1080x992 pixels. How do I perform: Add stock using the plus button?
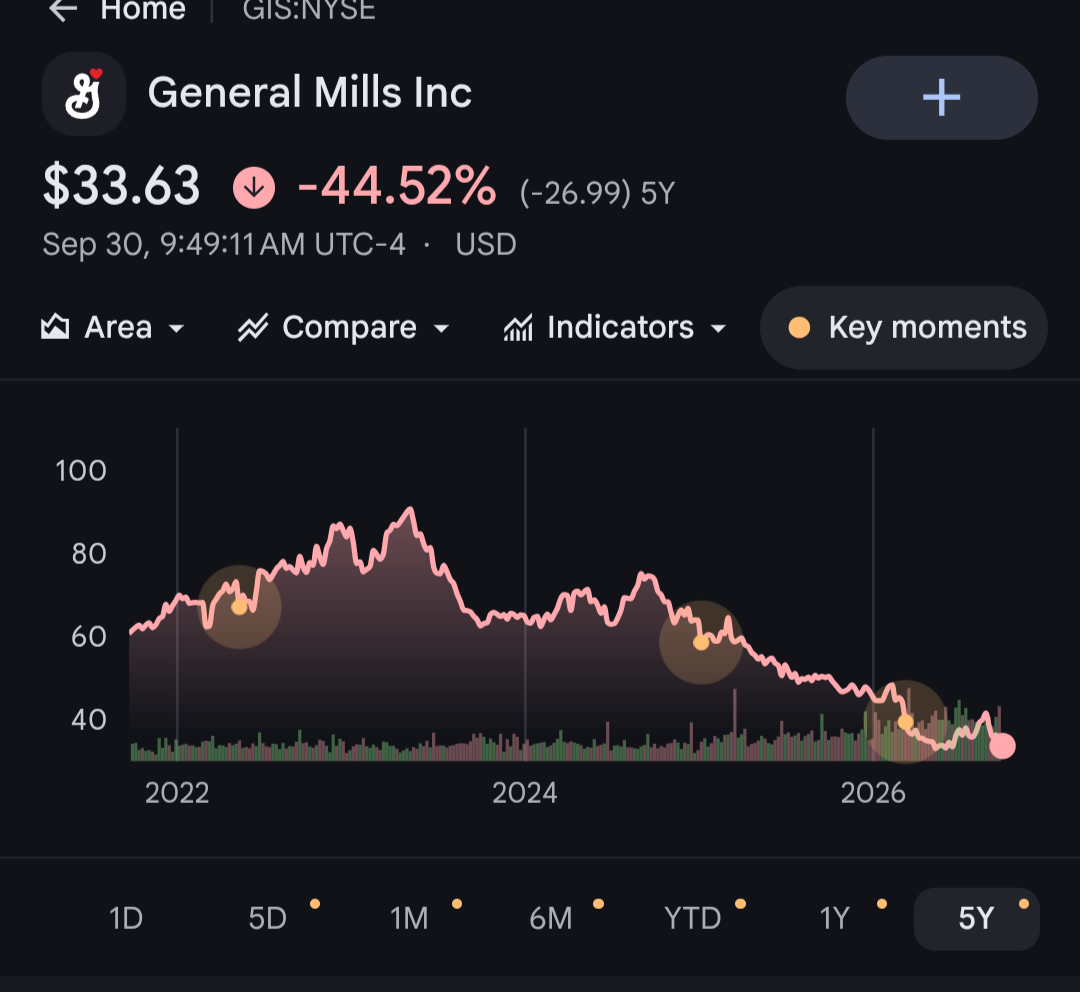point(941,98)
